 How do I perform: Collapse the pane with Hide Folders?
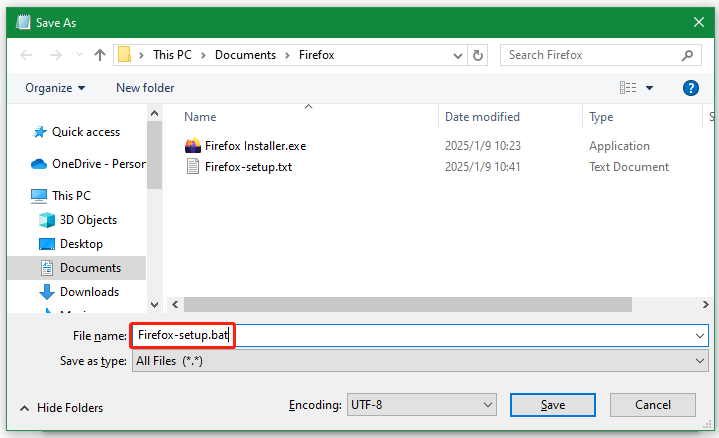coord(62,408)
